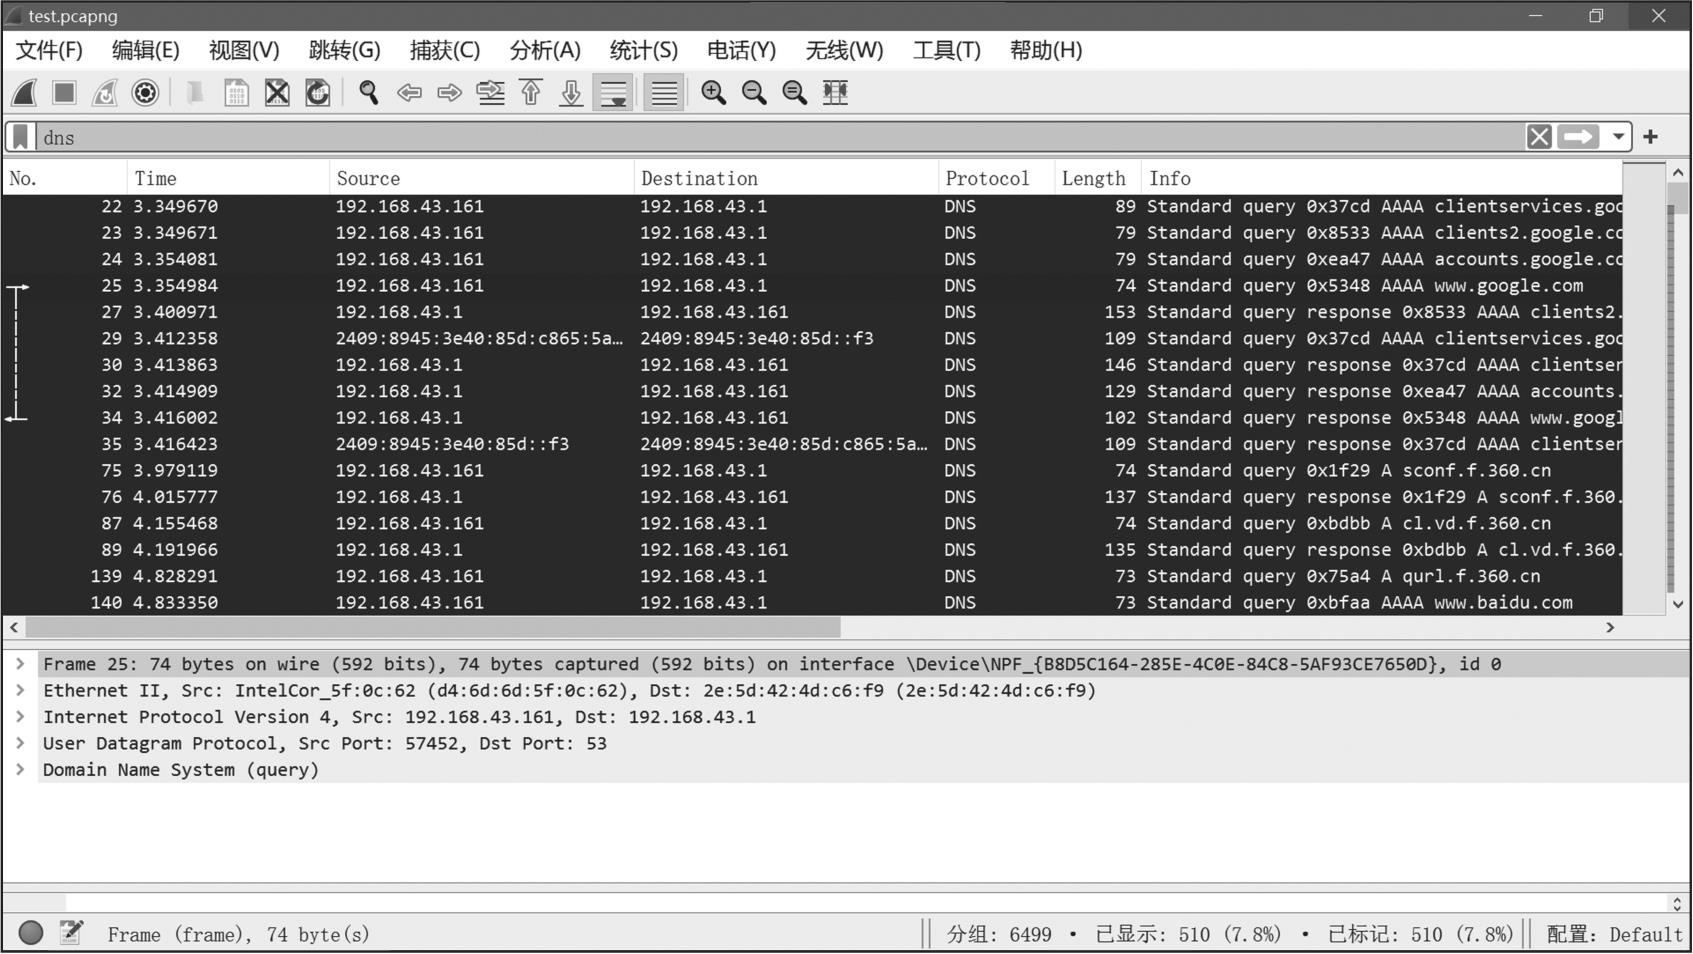Open a capture file
The width and height of the screenshot is (1693, 954).
(x=196, y=93)
